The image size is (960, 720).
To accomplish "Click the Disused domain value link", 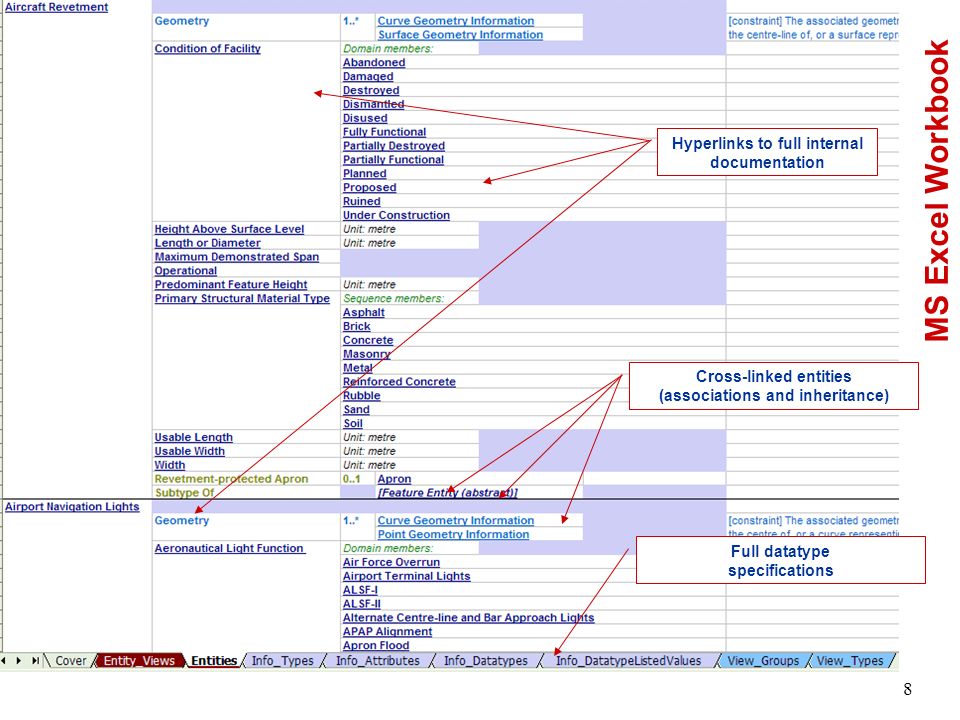I will pos(365,118).
